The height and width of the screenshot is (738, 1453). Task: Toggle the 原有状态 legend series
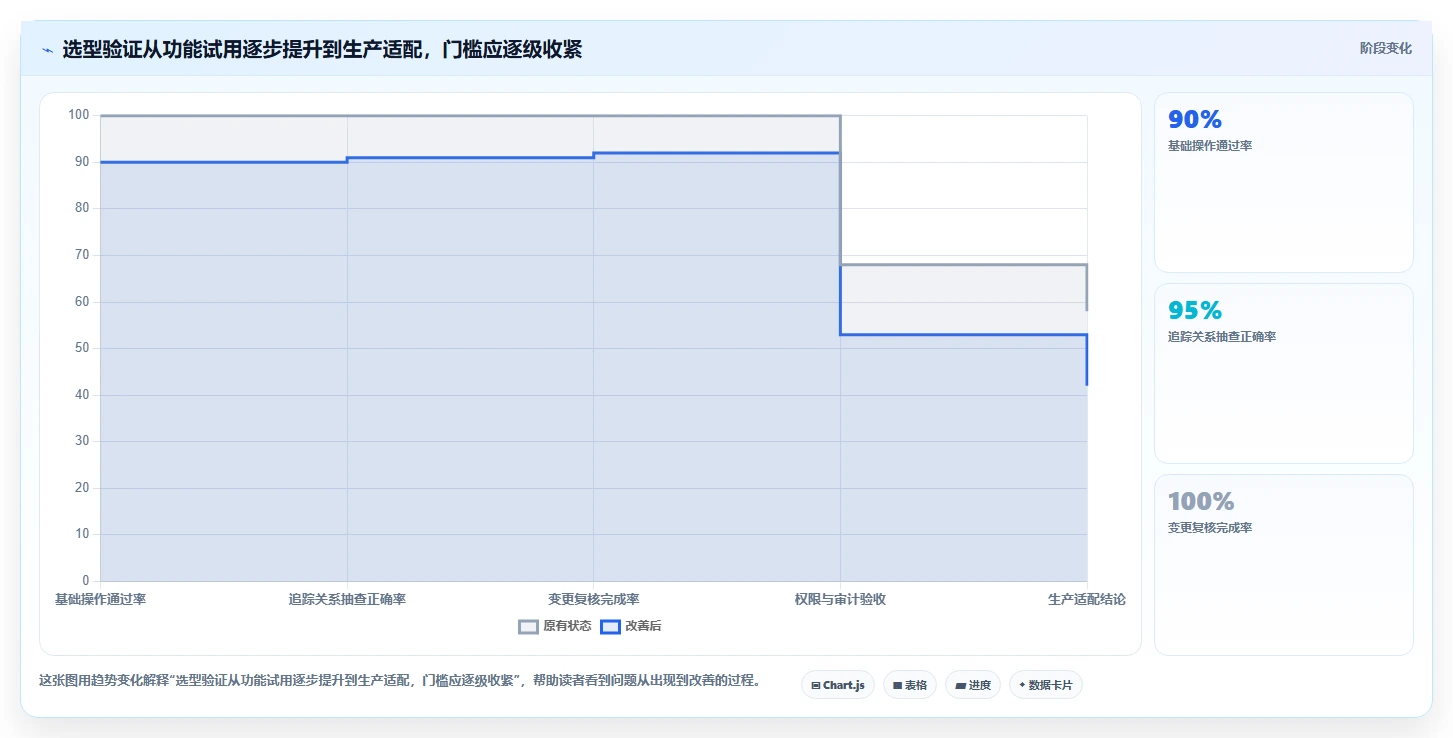click(x=555, y=627)
